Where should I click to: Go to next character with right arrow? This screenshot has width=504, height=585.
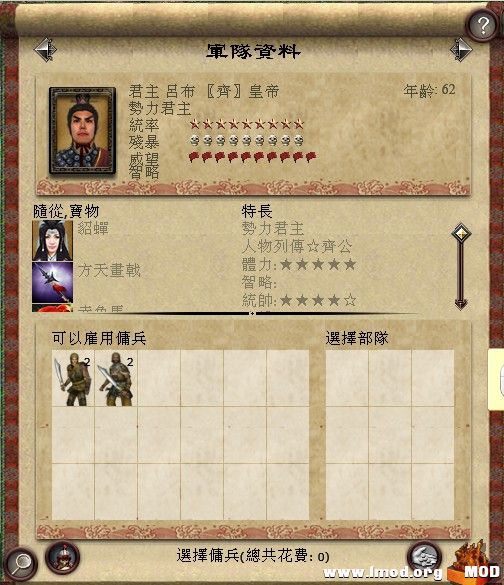pyautogui.click(x=461, y=50)
